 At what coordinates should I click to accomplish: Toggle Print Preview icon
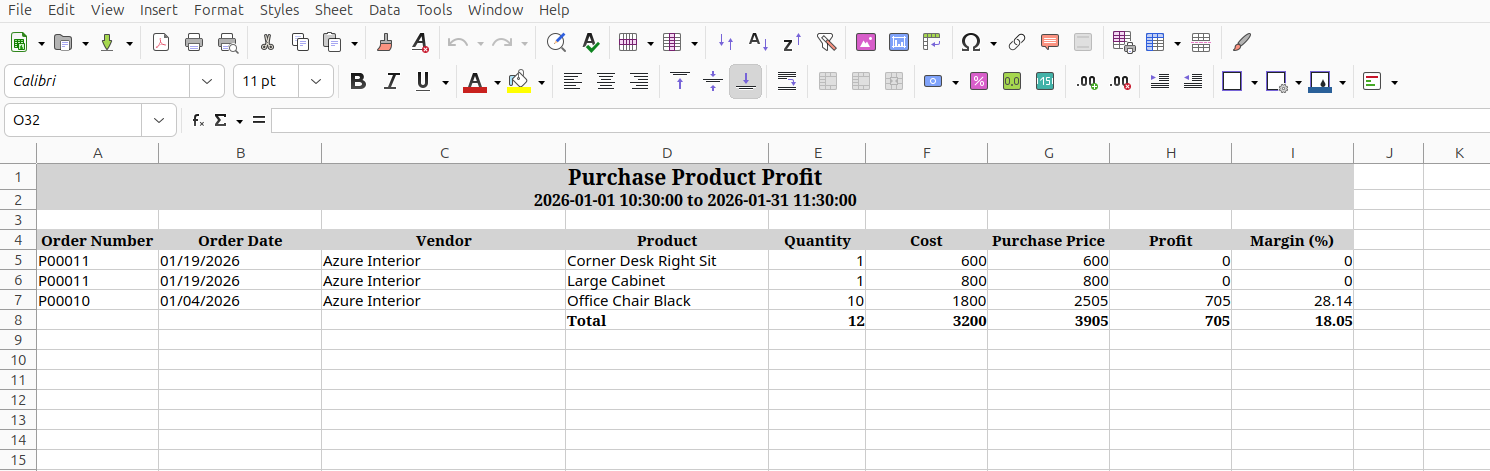click(228, 43)
